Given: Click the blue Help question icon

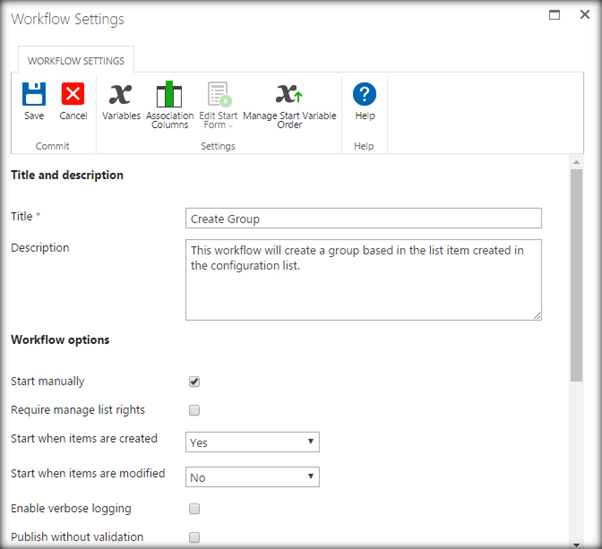Looking at the screenshot, I should click(x=365, y=95).
